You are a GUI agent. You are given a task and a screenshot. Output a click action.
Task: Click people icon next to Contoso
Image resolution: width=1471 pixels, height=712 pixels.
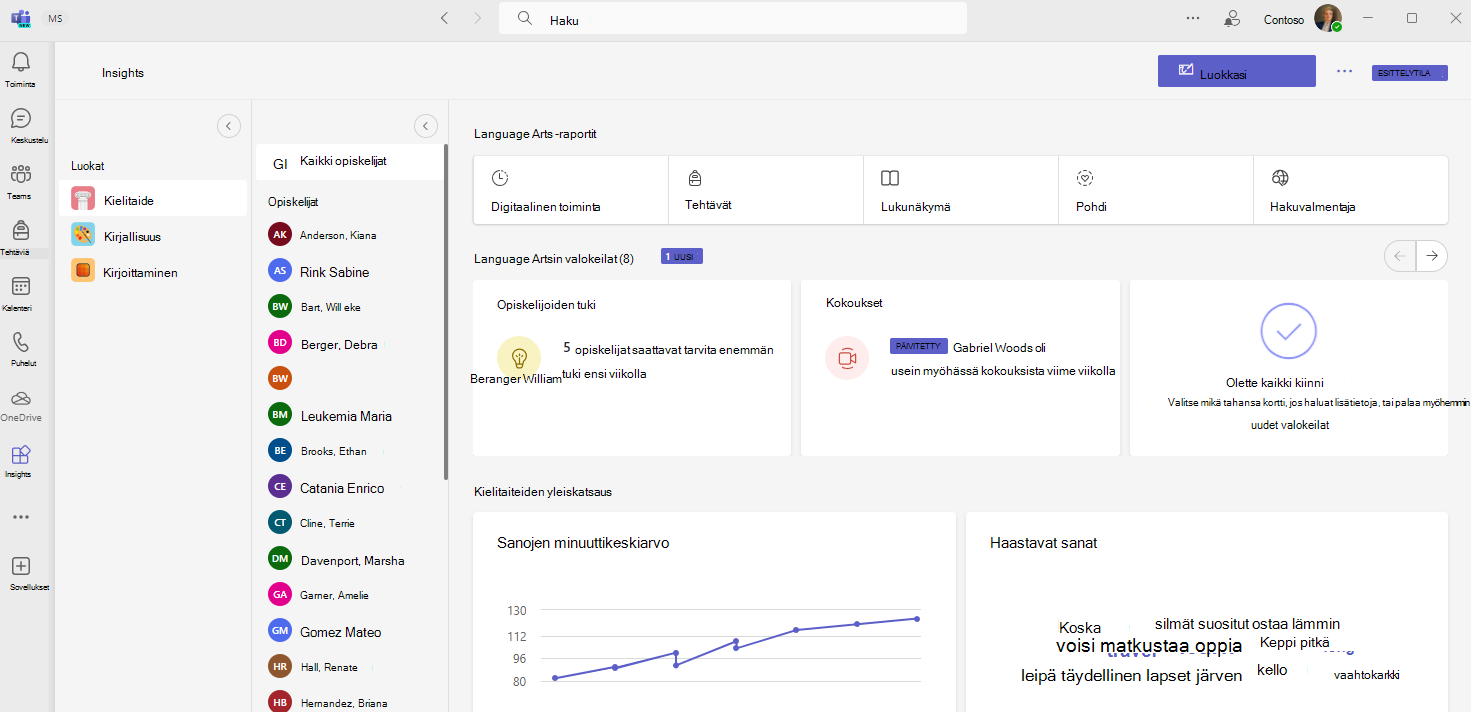[x=1232, y=18]
